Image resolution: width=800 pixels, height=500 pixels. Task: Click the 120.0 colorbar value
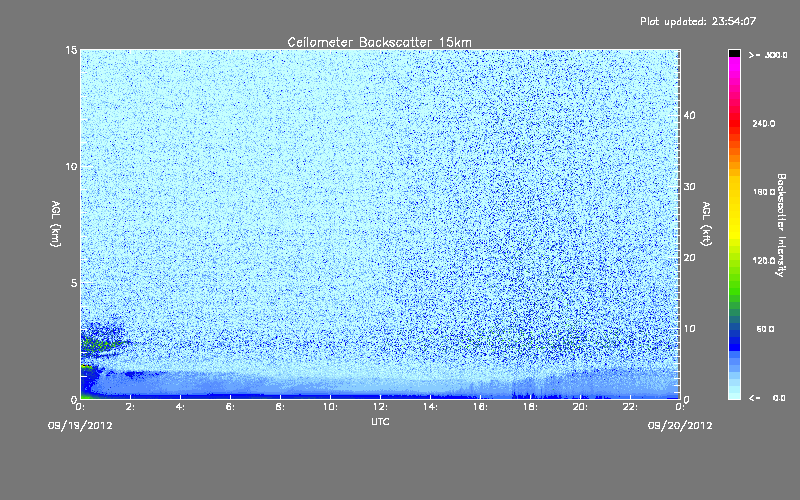764,261
